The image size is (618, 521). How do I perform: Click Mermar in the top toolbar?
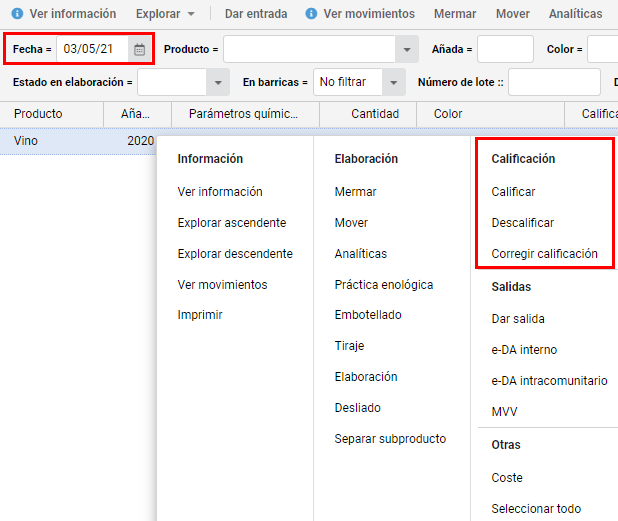pos(455,14)
